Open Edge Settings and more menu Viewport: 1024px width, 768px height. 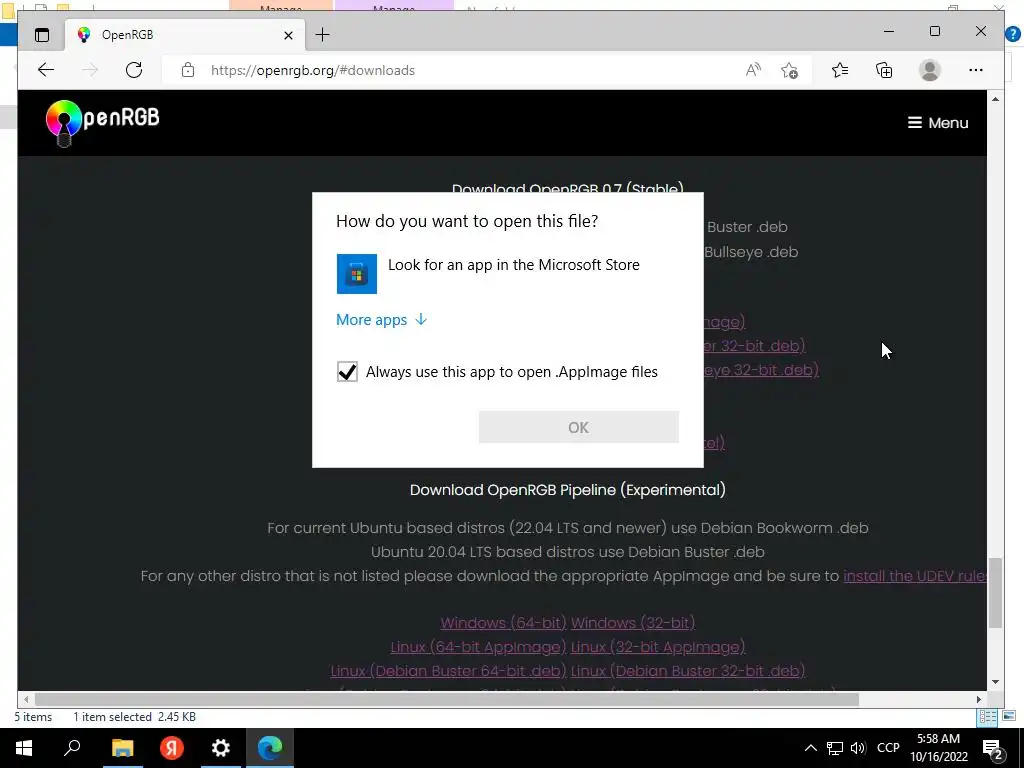click(x=976, y=70)
